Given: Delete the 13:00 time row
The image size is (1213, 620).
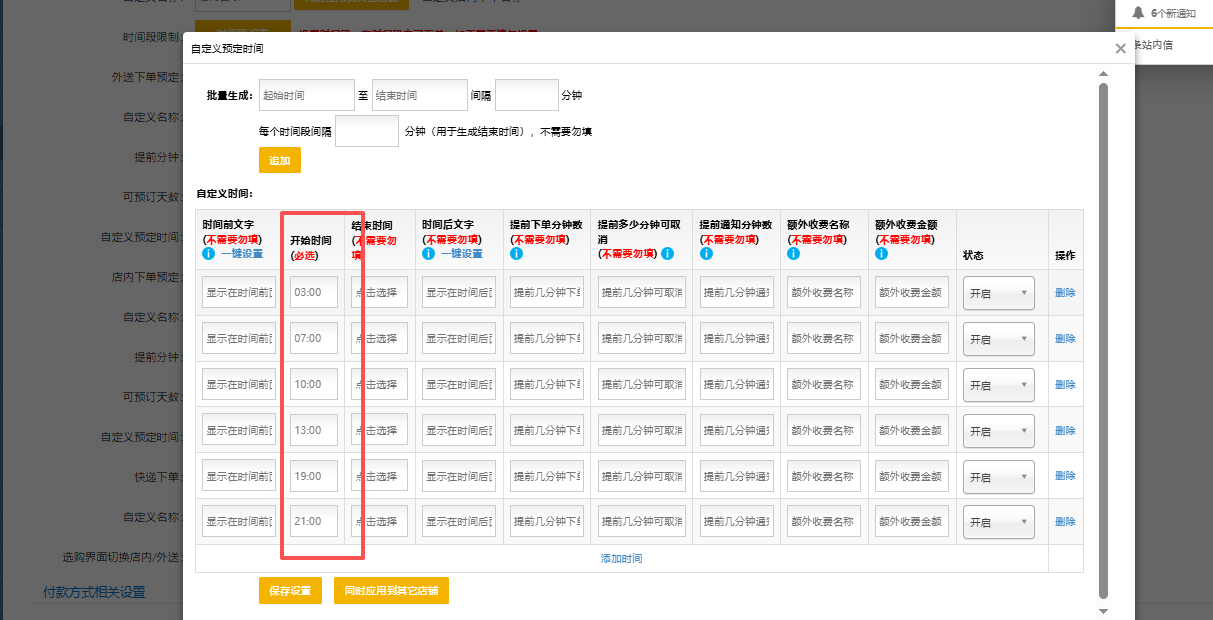Looking at the screenshot, I should pyautogui.click(x=1065, y=430).
